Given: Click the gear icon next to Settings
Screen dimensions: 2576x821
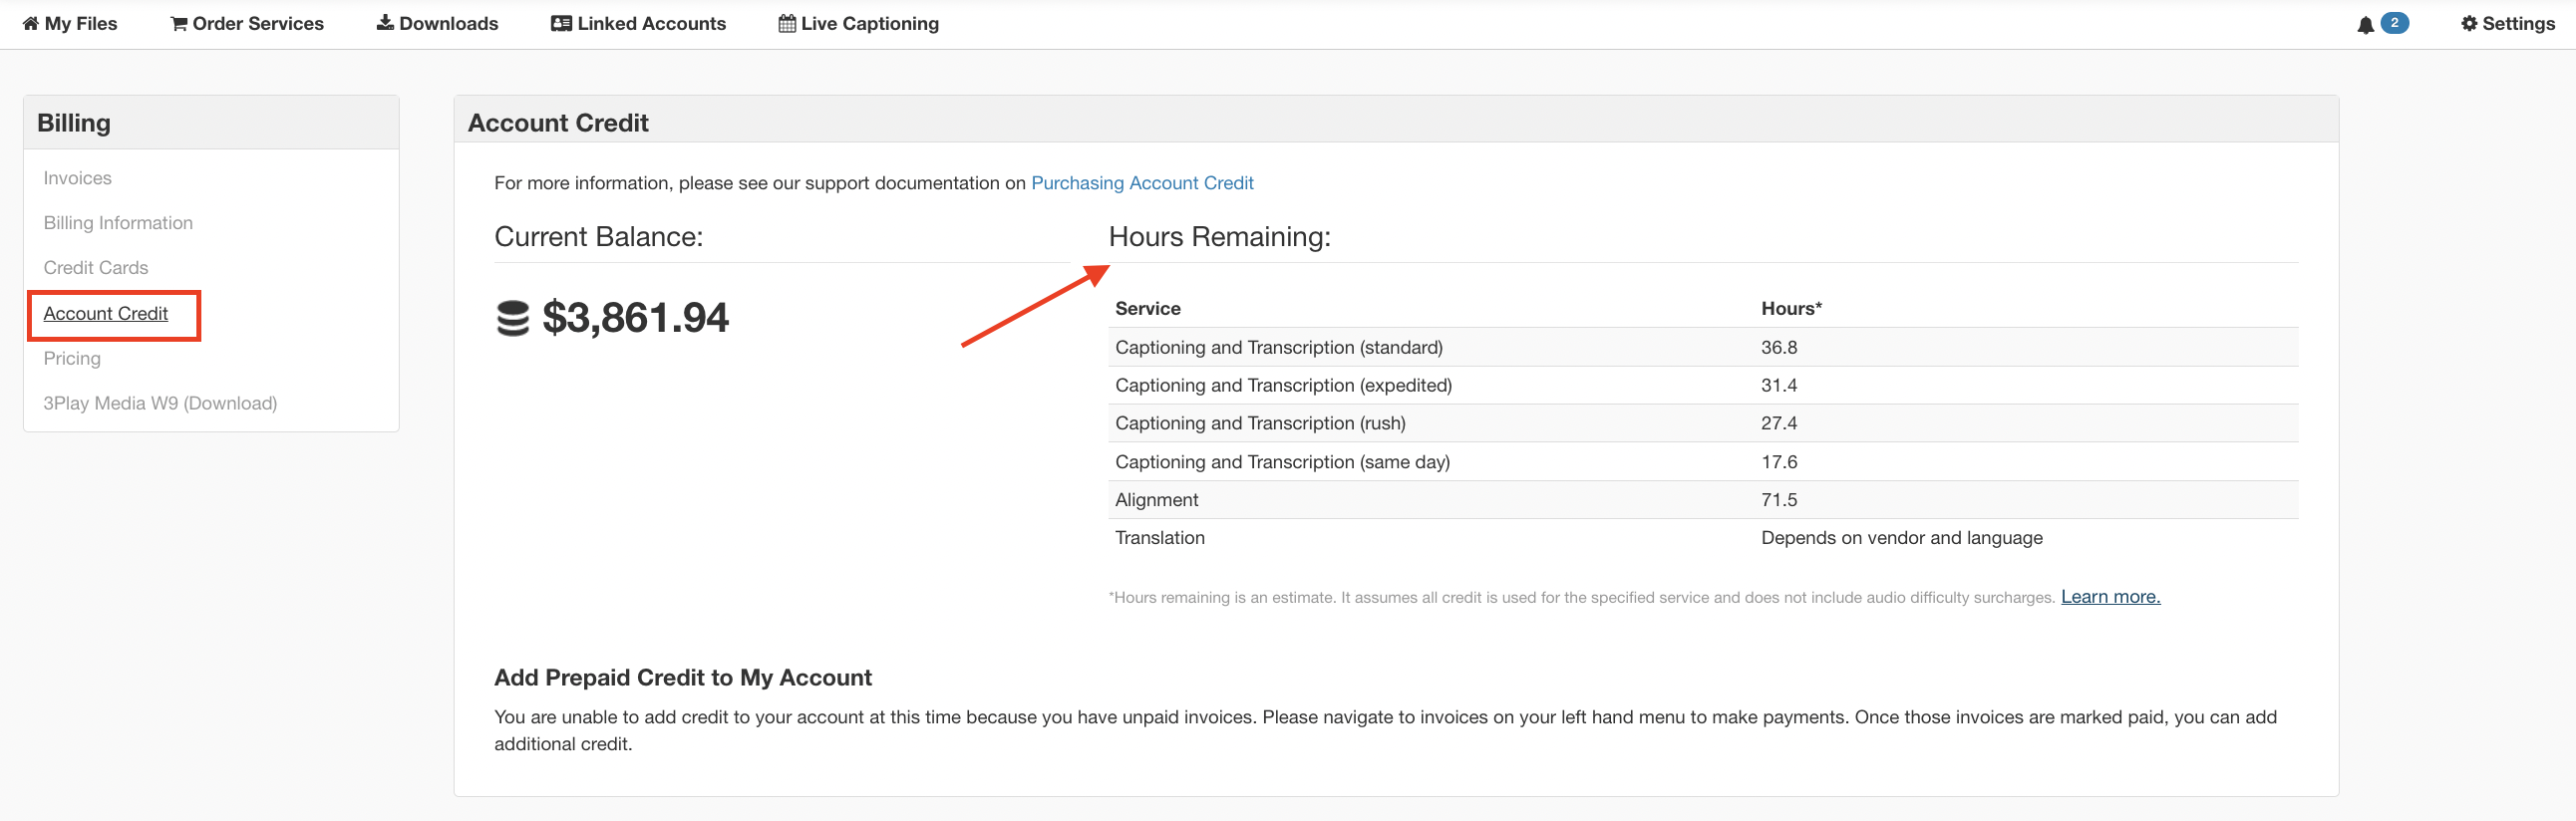Looking at the screenshot, I should click(2469, 23).
